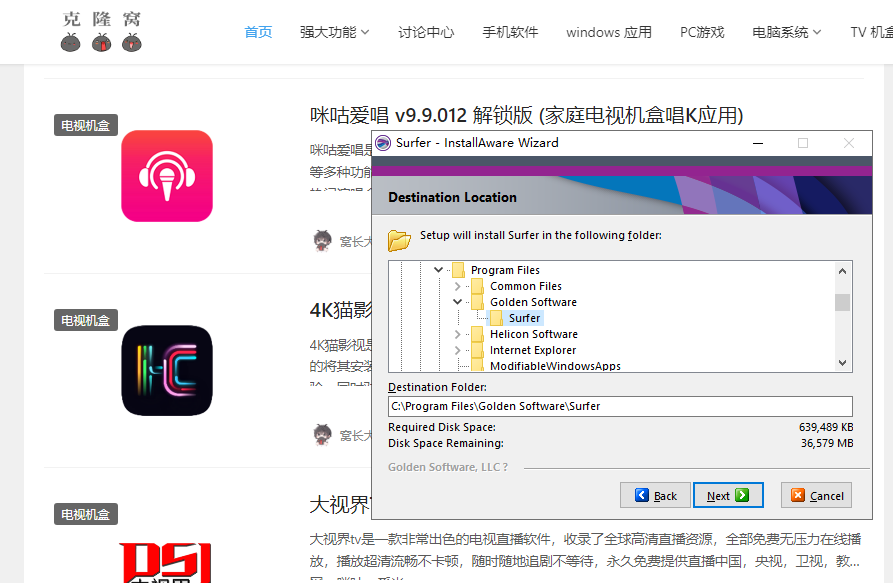Click the folder tree scrollbar thumb
Screen dimensions: 893x583
pos(842,302)
